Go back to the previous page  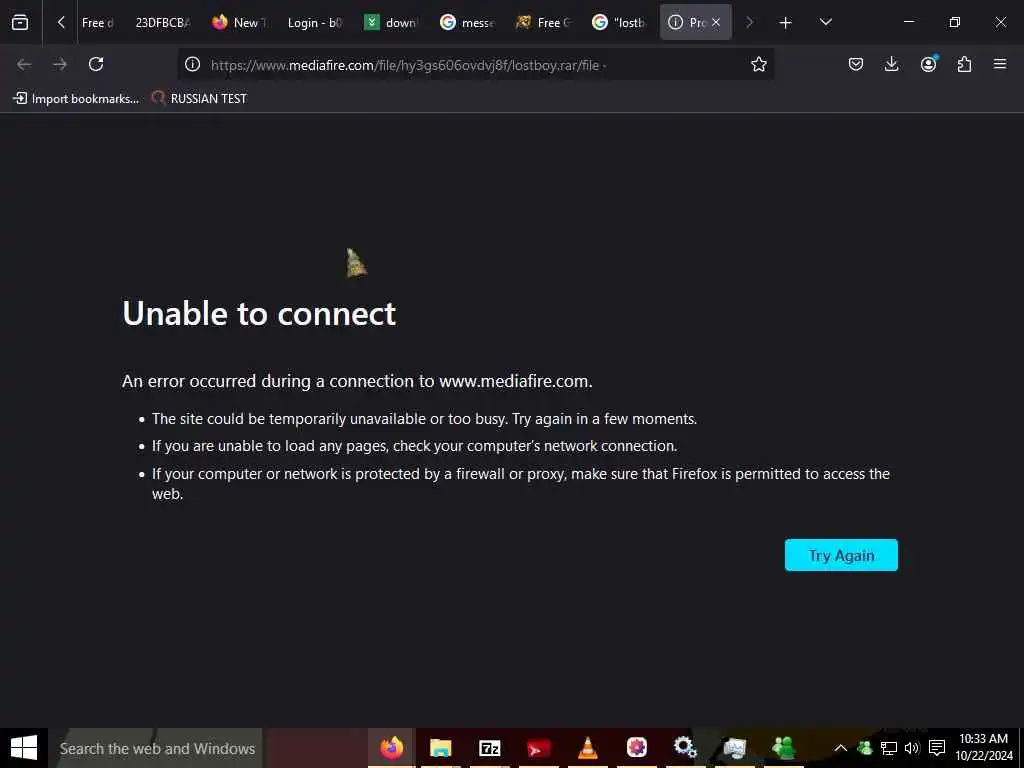(24, 64)
